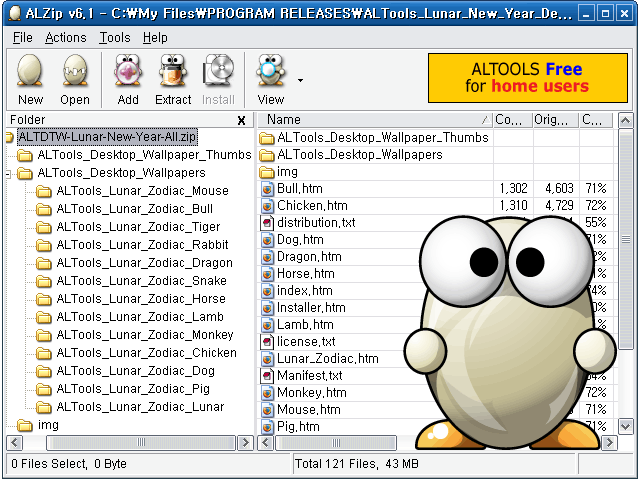The image size is (640, 480).
Task: Click the New archive egg icon
Action: [30, 71]
